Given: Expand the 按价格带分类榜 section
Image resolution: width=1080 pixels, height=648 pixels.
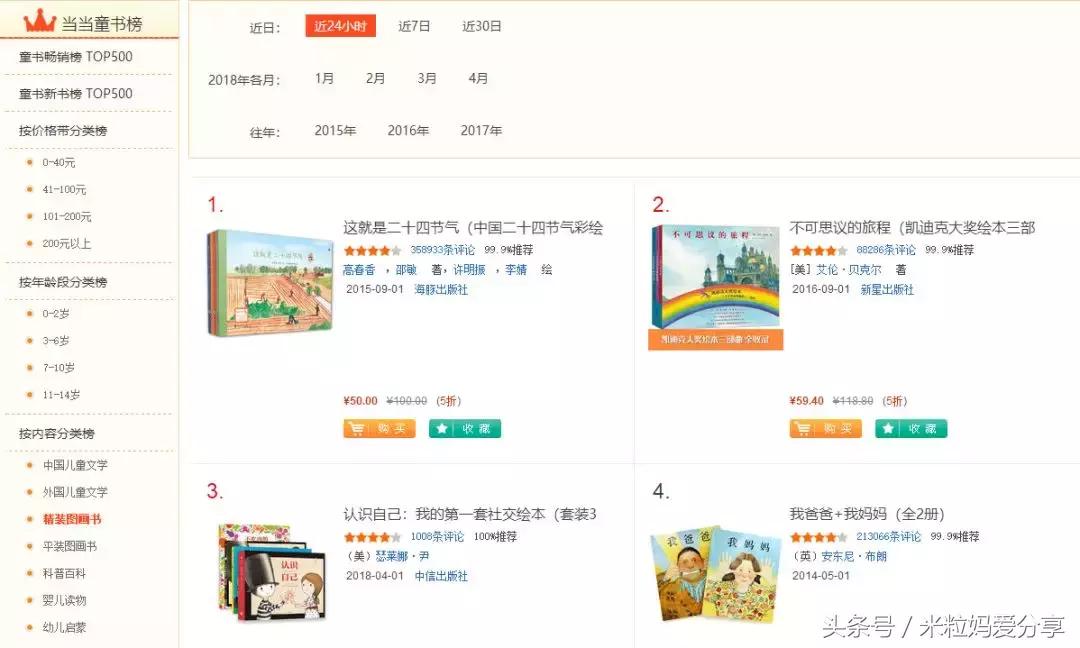Looking at the screenshot, I should [x=62, y=130].
